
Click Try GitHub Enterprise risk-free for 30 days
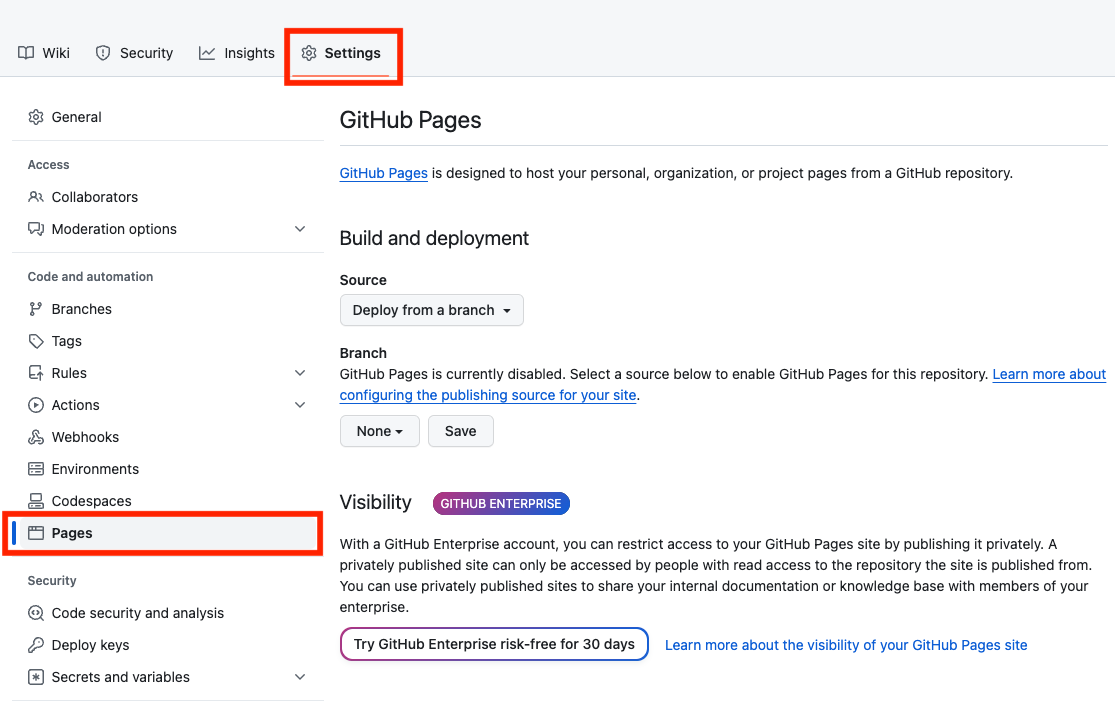pos(494,644)
